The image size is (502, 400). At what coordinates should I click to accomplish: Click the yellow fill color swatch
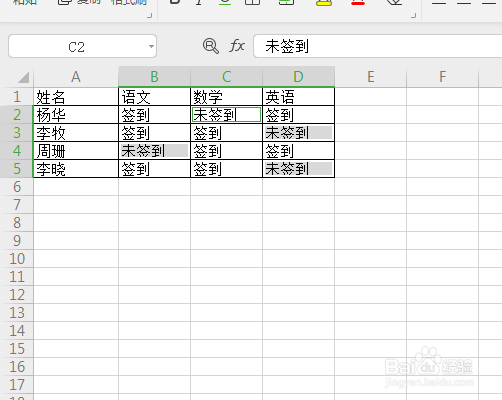tap(324, 3)
